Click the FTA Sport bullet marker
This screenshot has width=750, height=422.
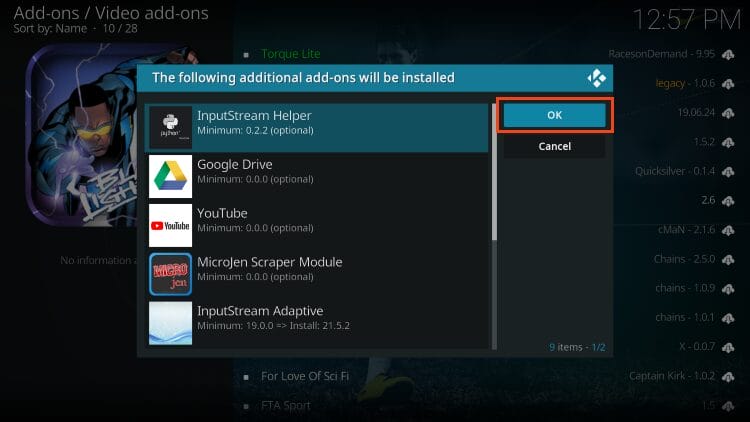246,407
